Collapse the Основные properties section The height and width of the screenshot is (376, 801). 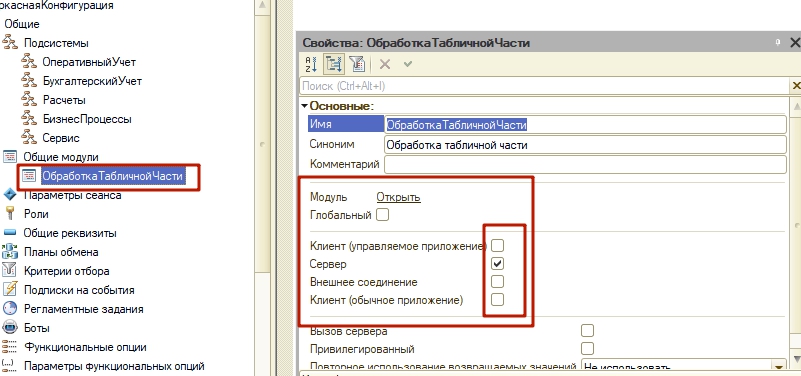pos(305,106)
